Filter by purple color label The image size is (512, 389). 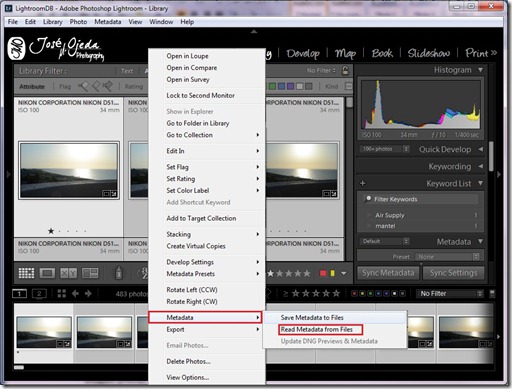point(291,86)
